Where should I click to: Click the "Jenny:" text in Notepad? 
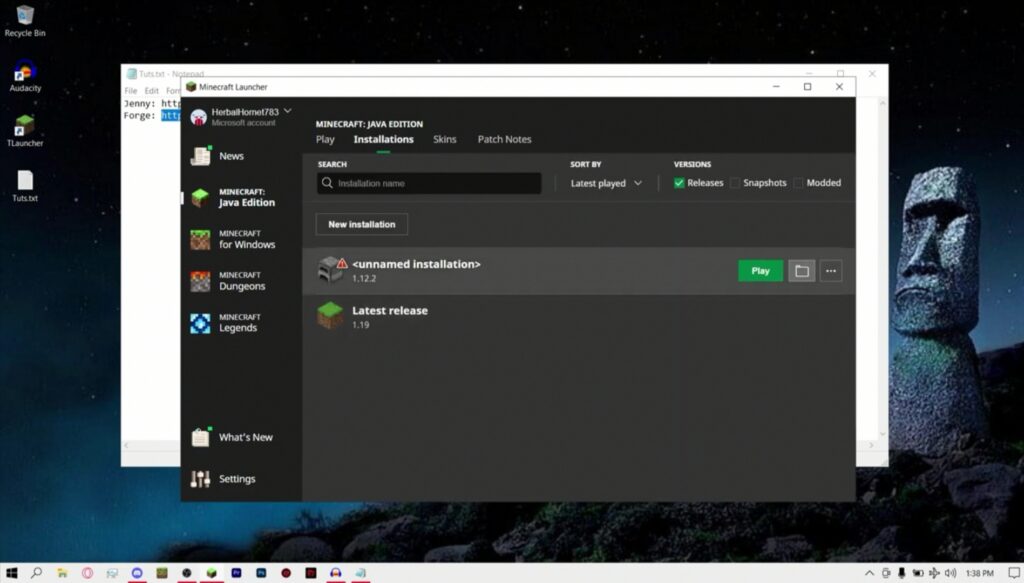(140, 103)
